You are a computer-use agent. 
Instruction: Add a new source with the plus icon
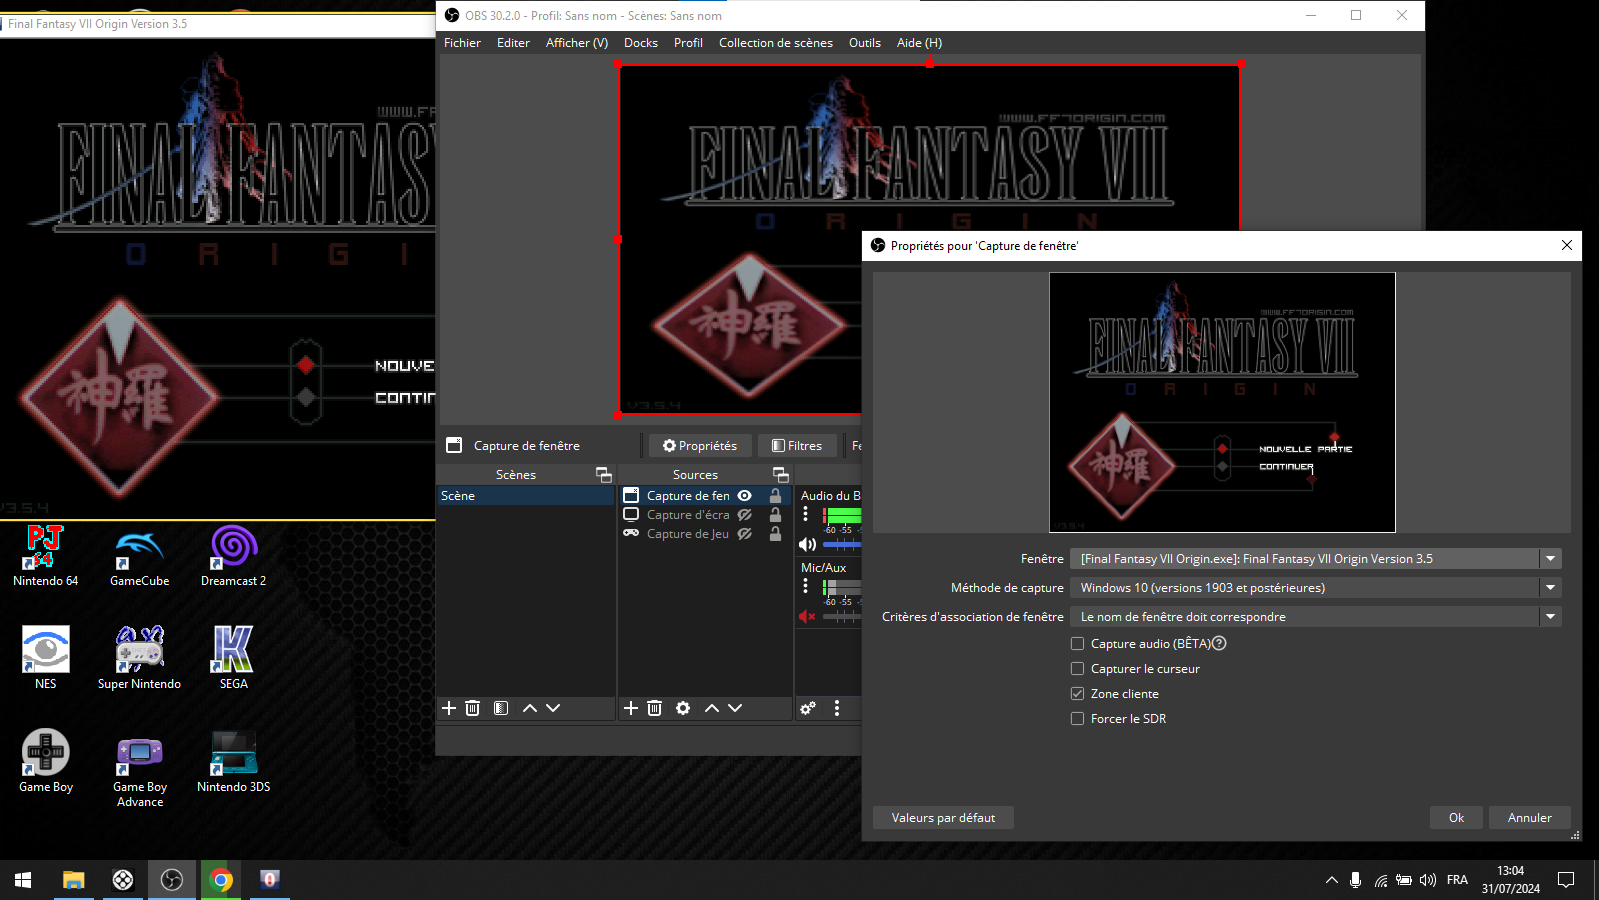tap(631, 708)
